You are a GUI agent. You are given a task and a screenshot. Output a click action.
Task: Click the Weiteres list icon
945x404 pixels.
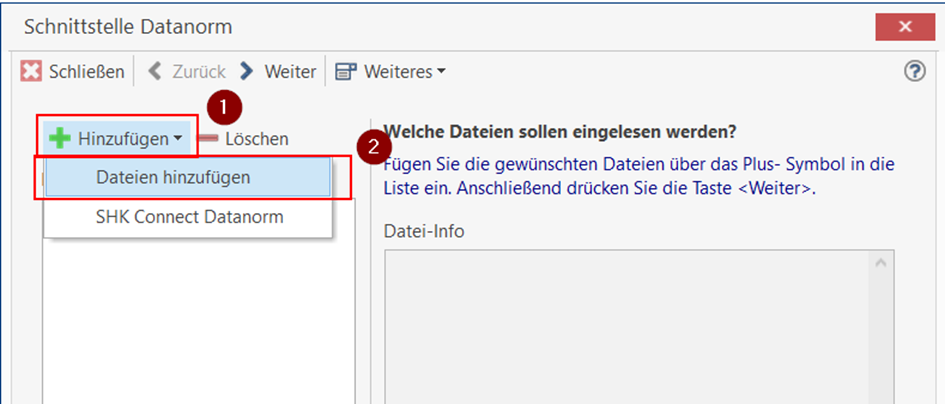coord(346,72)
